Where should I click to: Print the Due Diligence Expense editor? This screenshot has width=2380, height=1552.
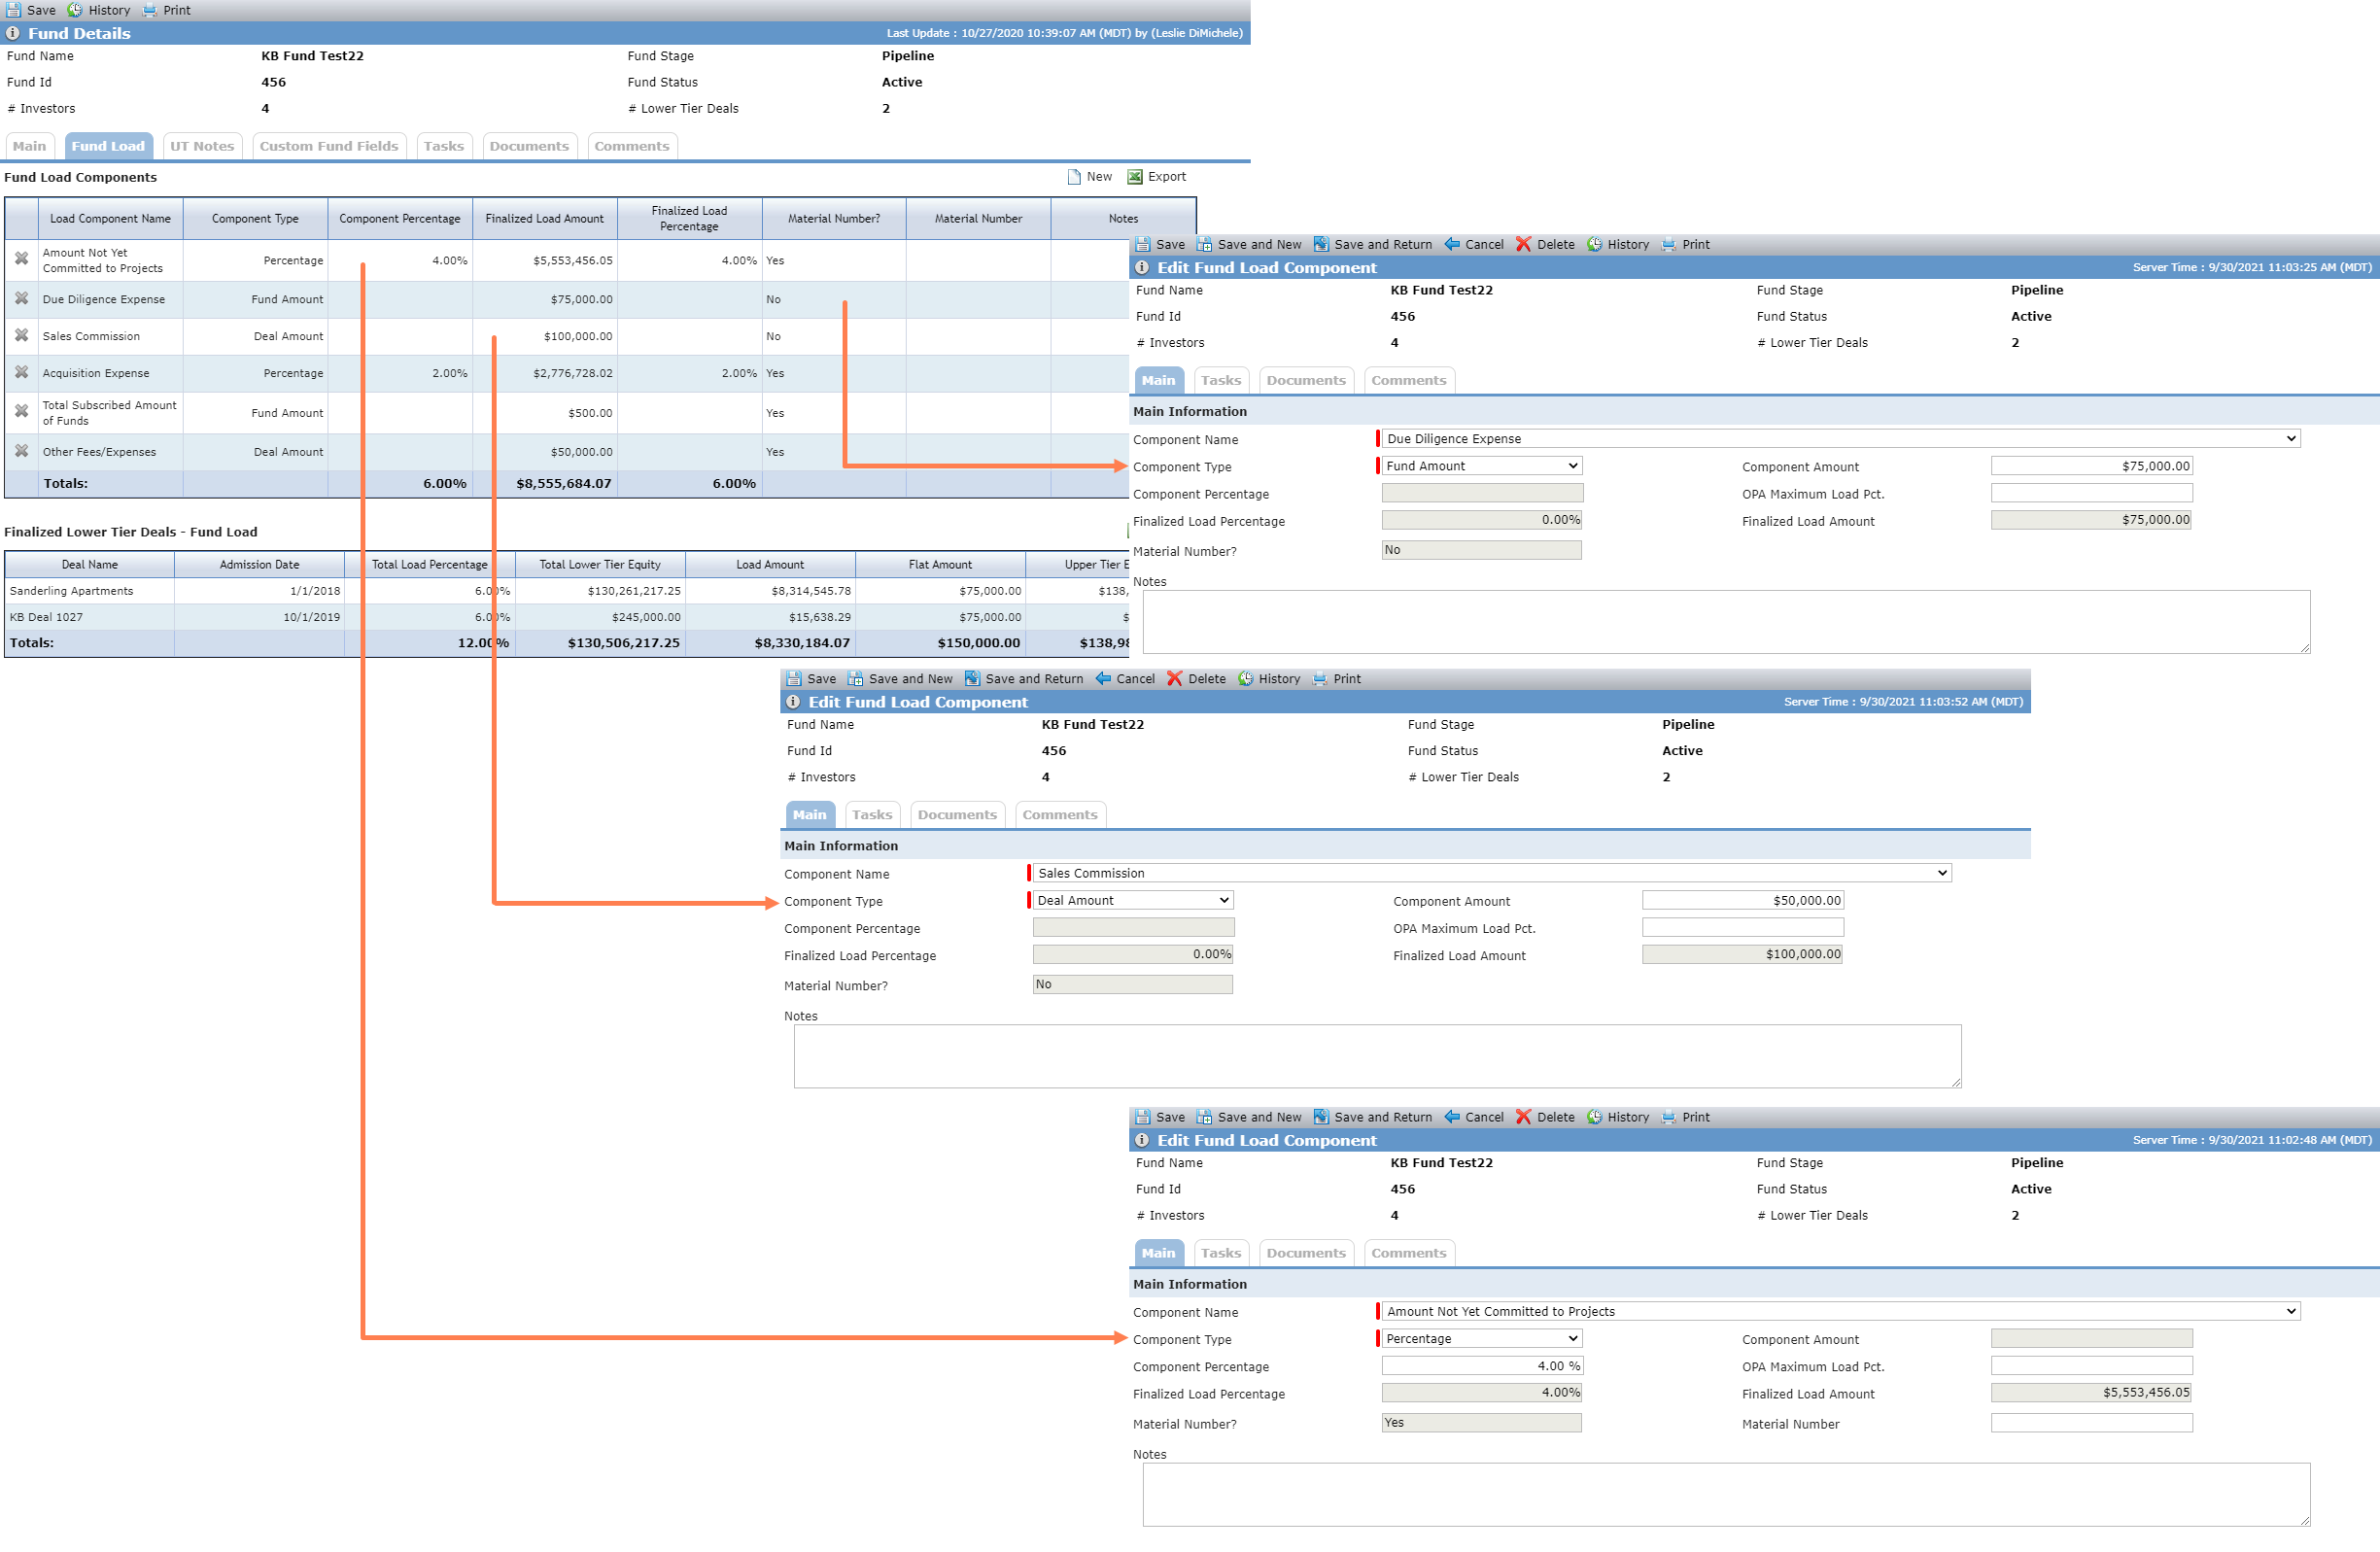pyautogui.click(x=1685, y=244)
